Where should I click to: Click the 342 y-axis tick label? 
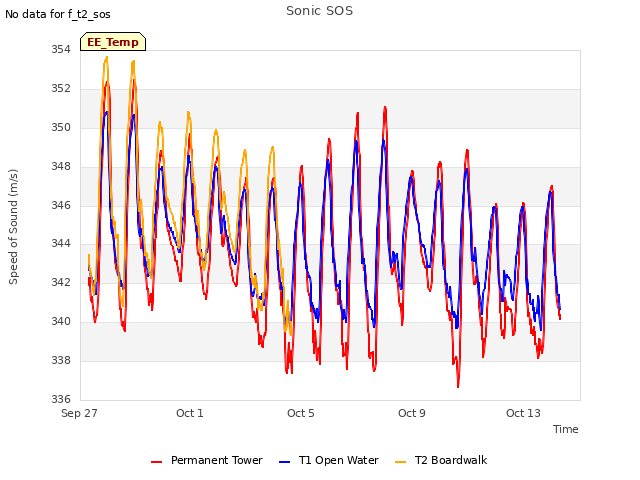(x=61, y=282)
